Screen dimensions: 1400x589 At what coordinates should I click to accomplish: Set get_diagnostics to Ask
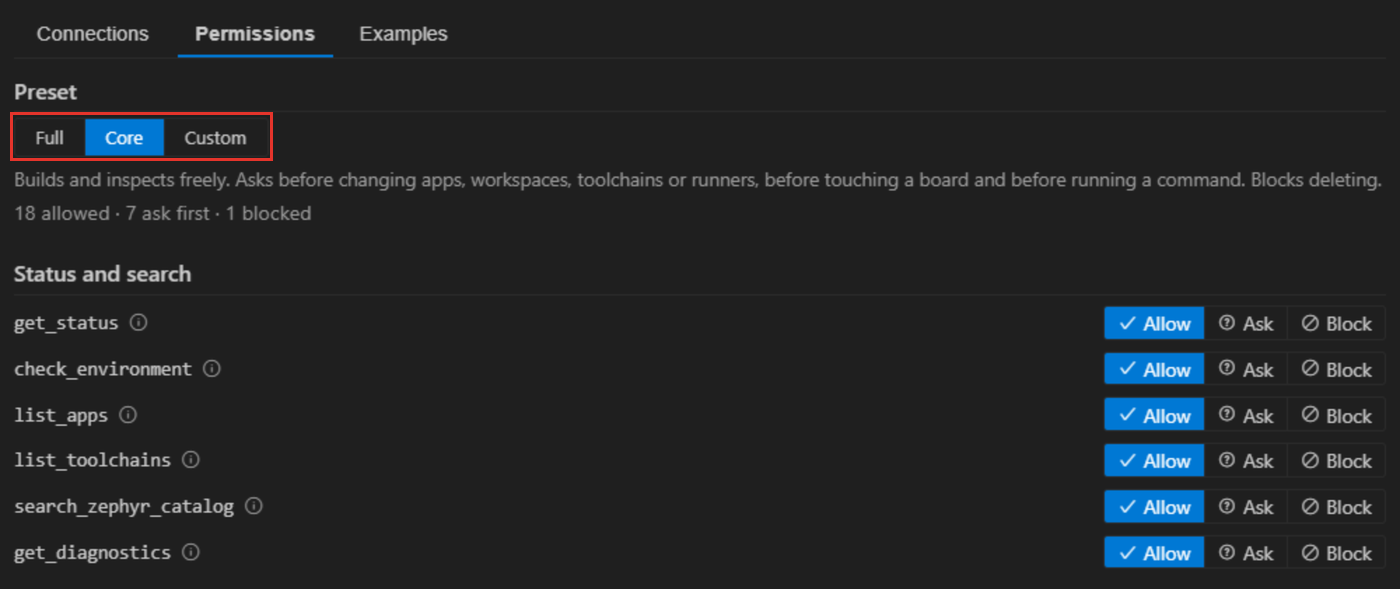pos(1246,552)
